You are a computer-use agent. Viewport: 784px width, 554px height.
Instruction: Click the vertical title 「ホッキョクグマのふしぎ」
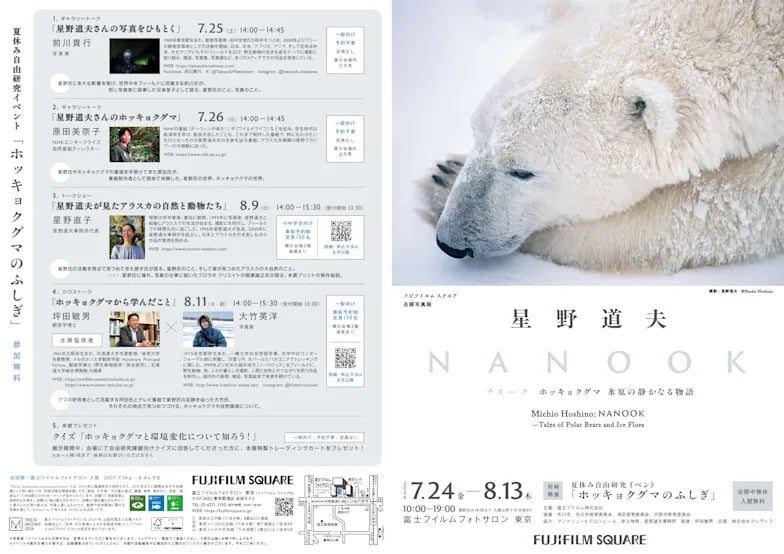[16, 230]
